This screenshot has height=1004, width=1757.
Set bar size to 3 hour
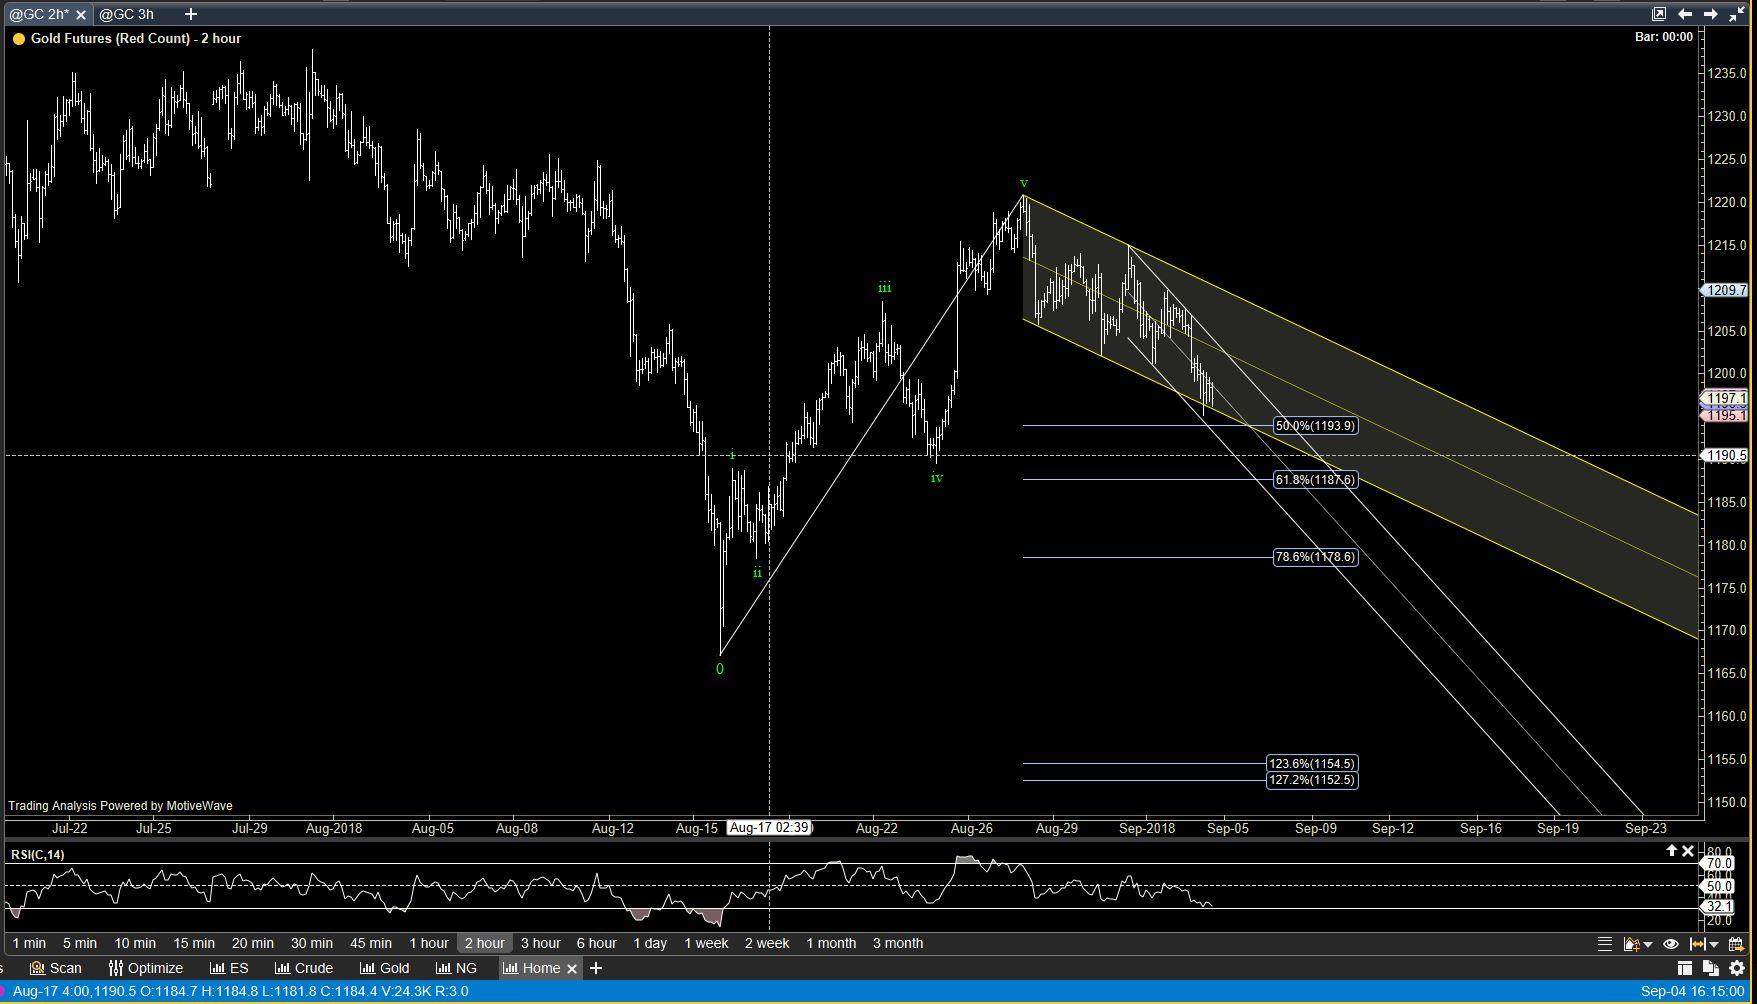pyautogui.click(x=541, y=943)
